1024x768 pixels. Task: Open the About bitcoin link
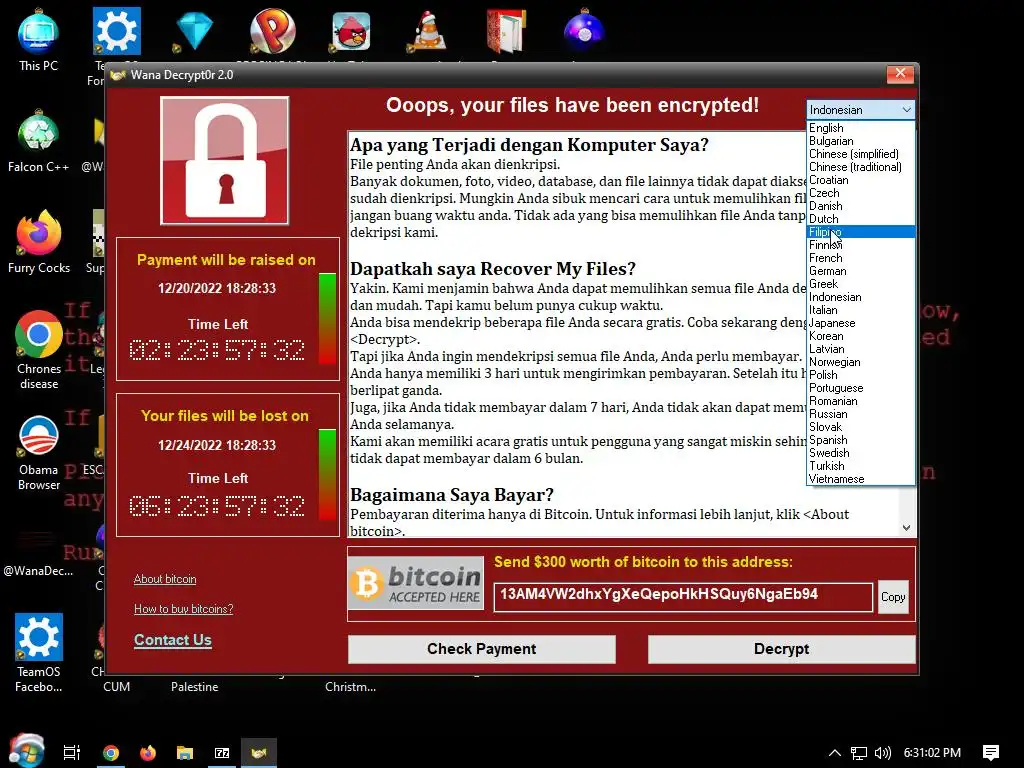[165, 579]
